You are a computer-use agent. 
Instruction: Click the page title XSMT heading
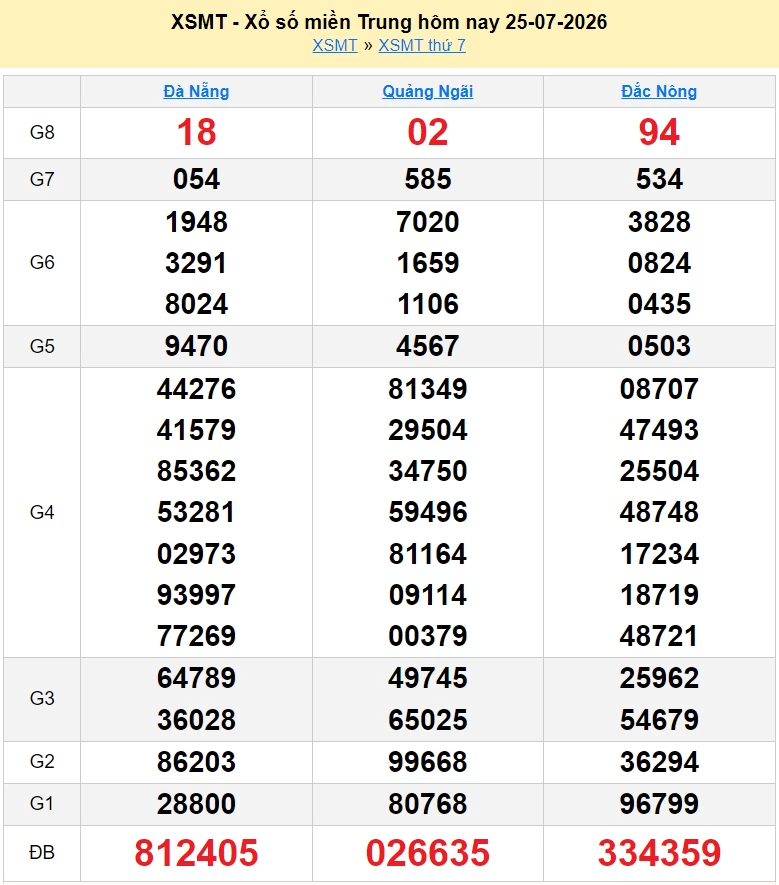[389, 22]
